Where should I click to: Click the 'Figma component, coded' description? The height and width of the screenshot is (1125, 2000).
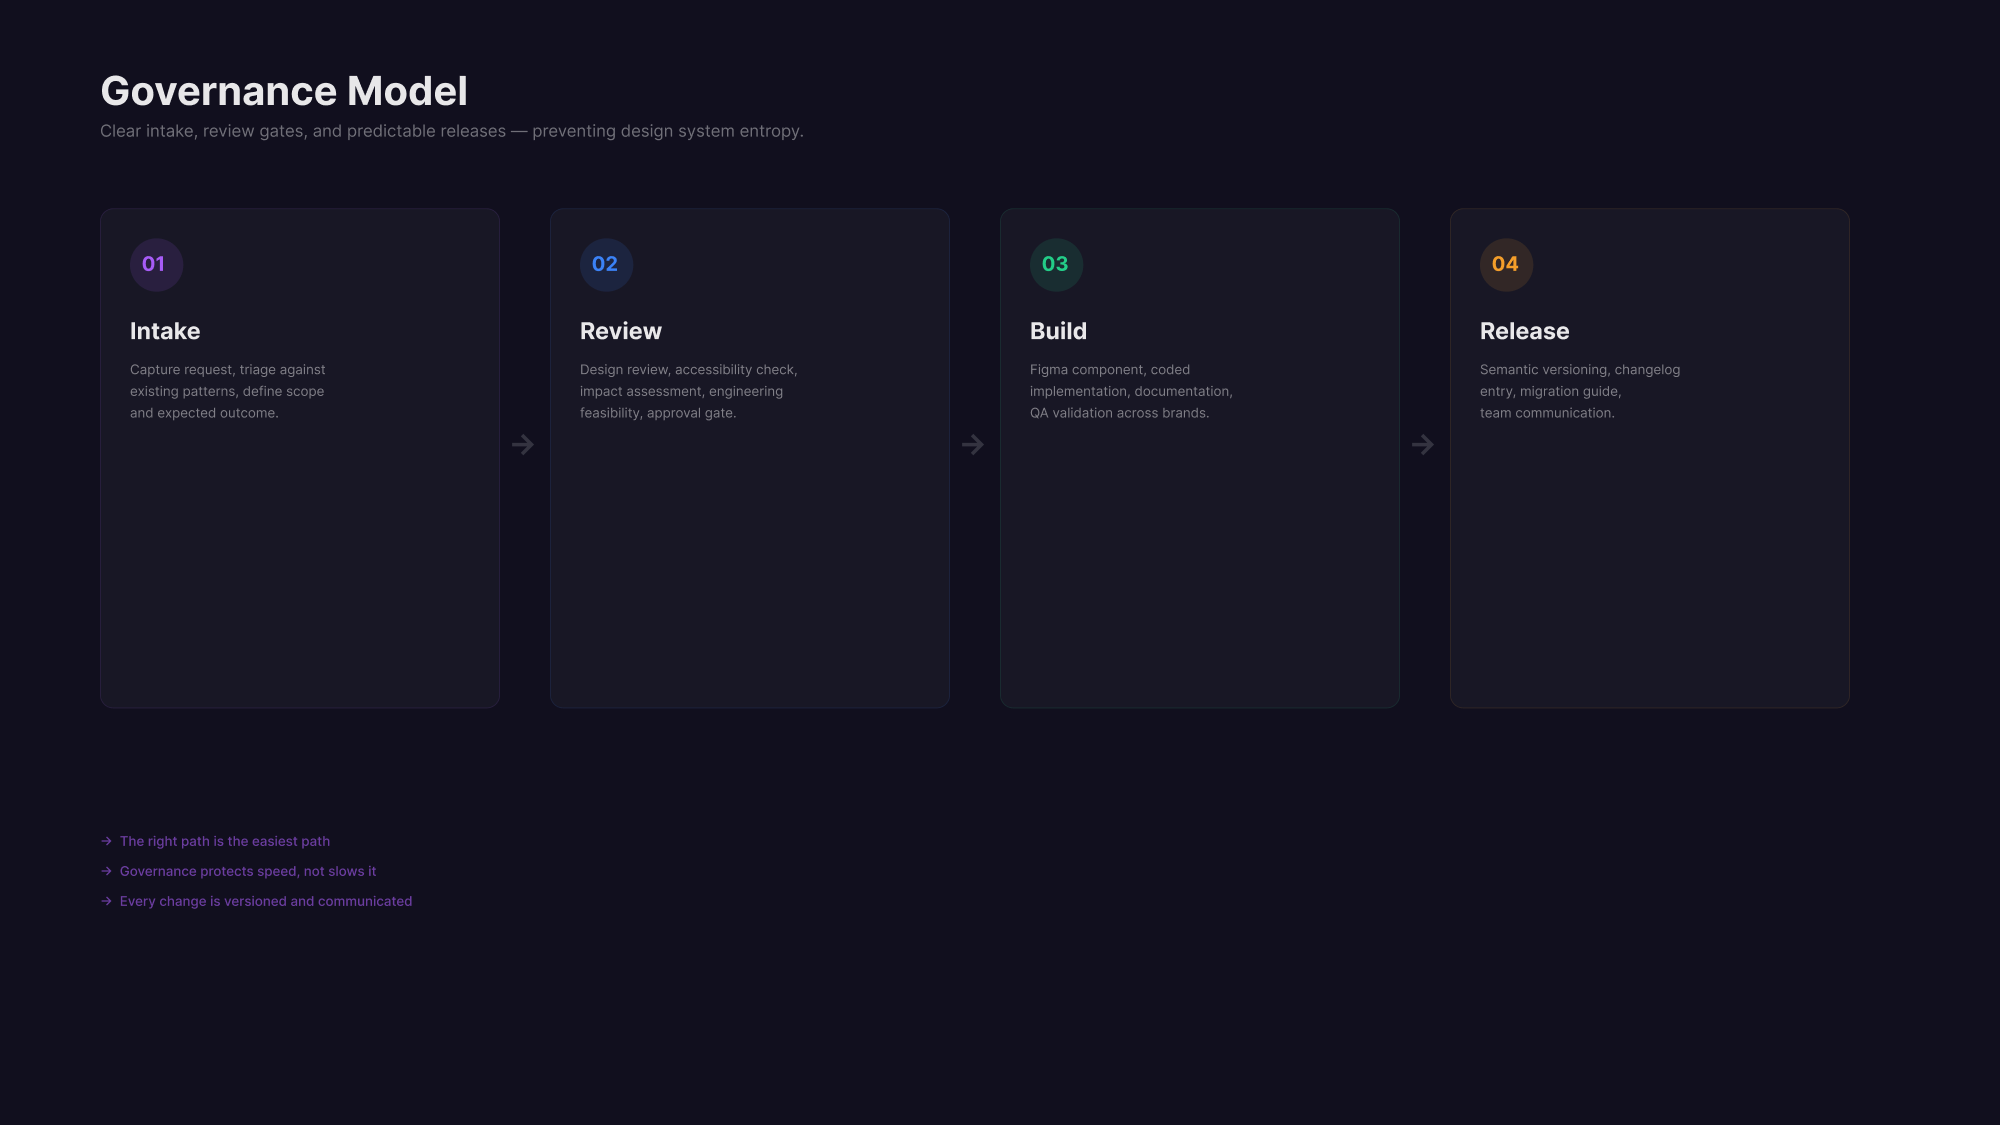pyautogui.click(x=1131, y=391)
